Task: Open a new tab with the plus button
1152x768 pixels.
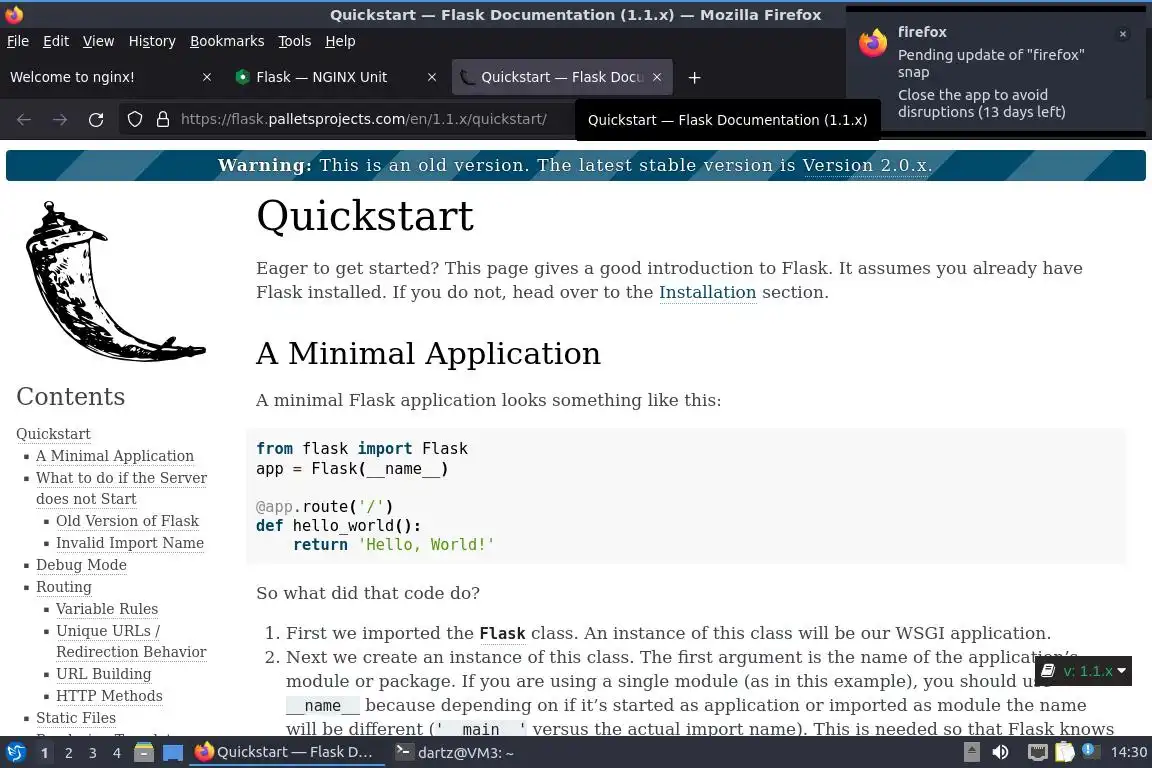Action: (694, 77)
